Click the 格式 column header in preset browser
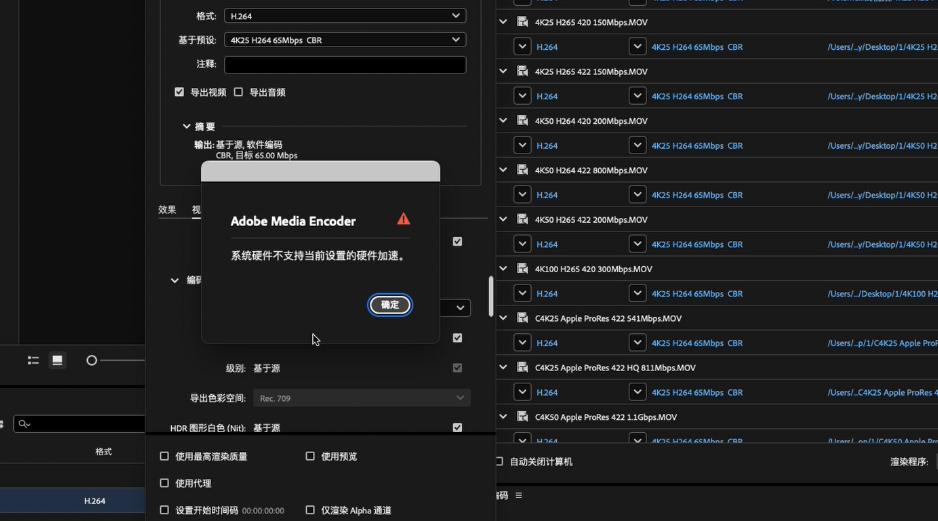The image size is (938, 521). pos(103,452)
